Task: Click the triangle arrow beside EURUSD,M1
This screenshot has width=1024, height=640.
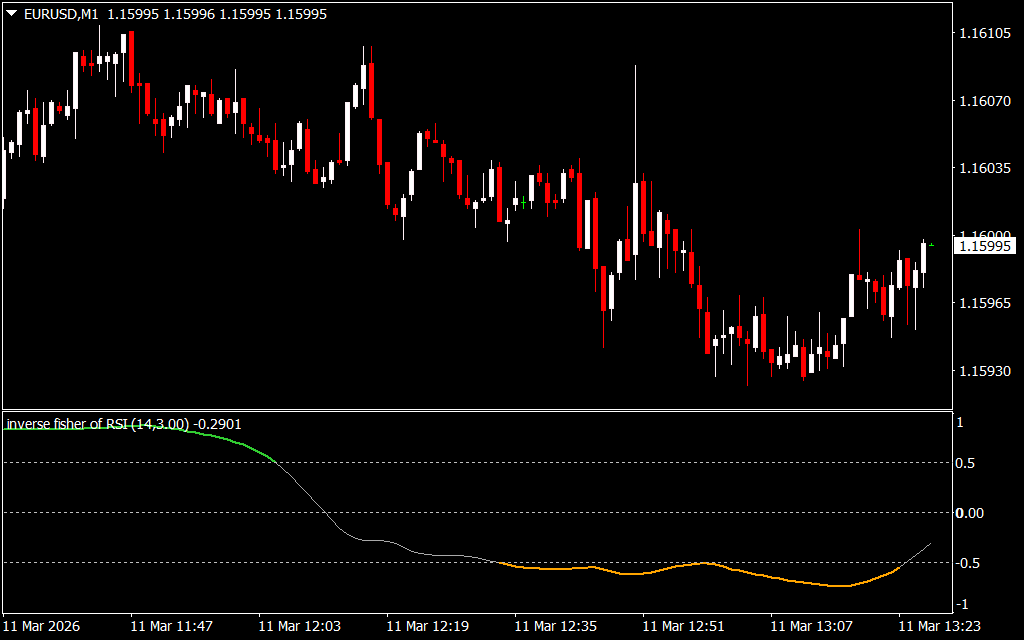Action: point(12,14)
